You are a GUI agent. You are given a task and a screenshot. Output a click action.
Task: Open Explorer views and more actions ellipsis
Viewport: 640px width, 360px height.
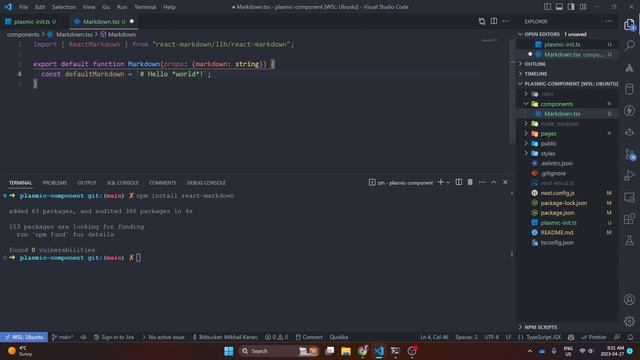click(x=609, y=21)
